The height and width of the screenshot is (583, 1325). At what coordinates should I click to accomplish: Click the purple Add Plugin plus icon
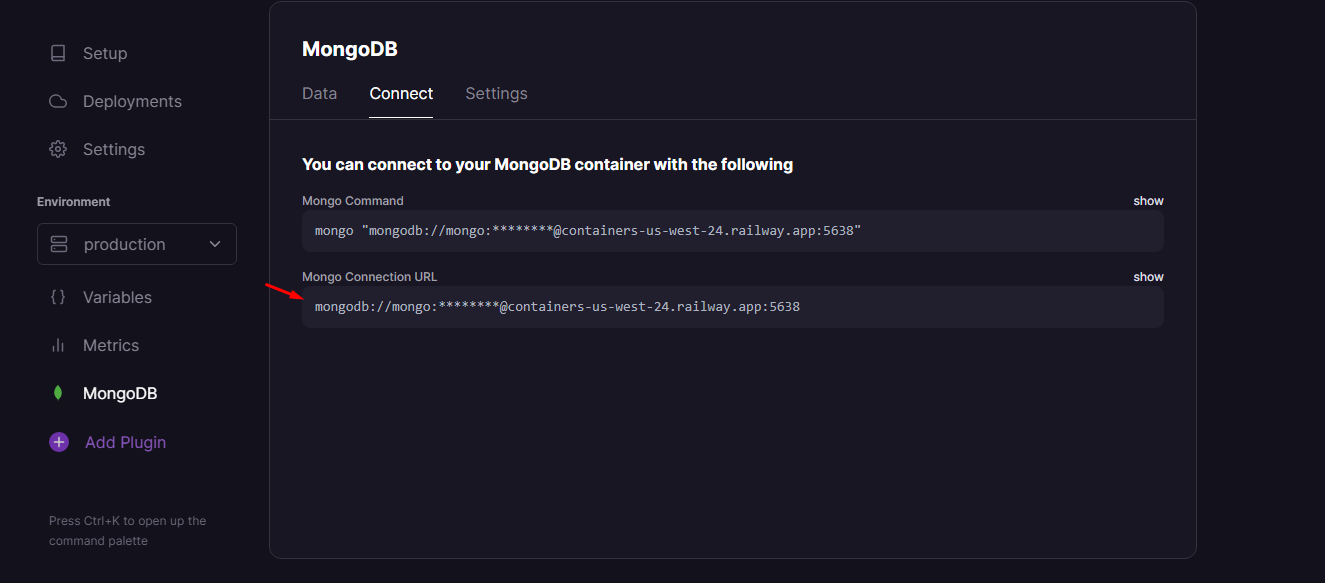pos(59,442)
